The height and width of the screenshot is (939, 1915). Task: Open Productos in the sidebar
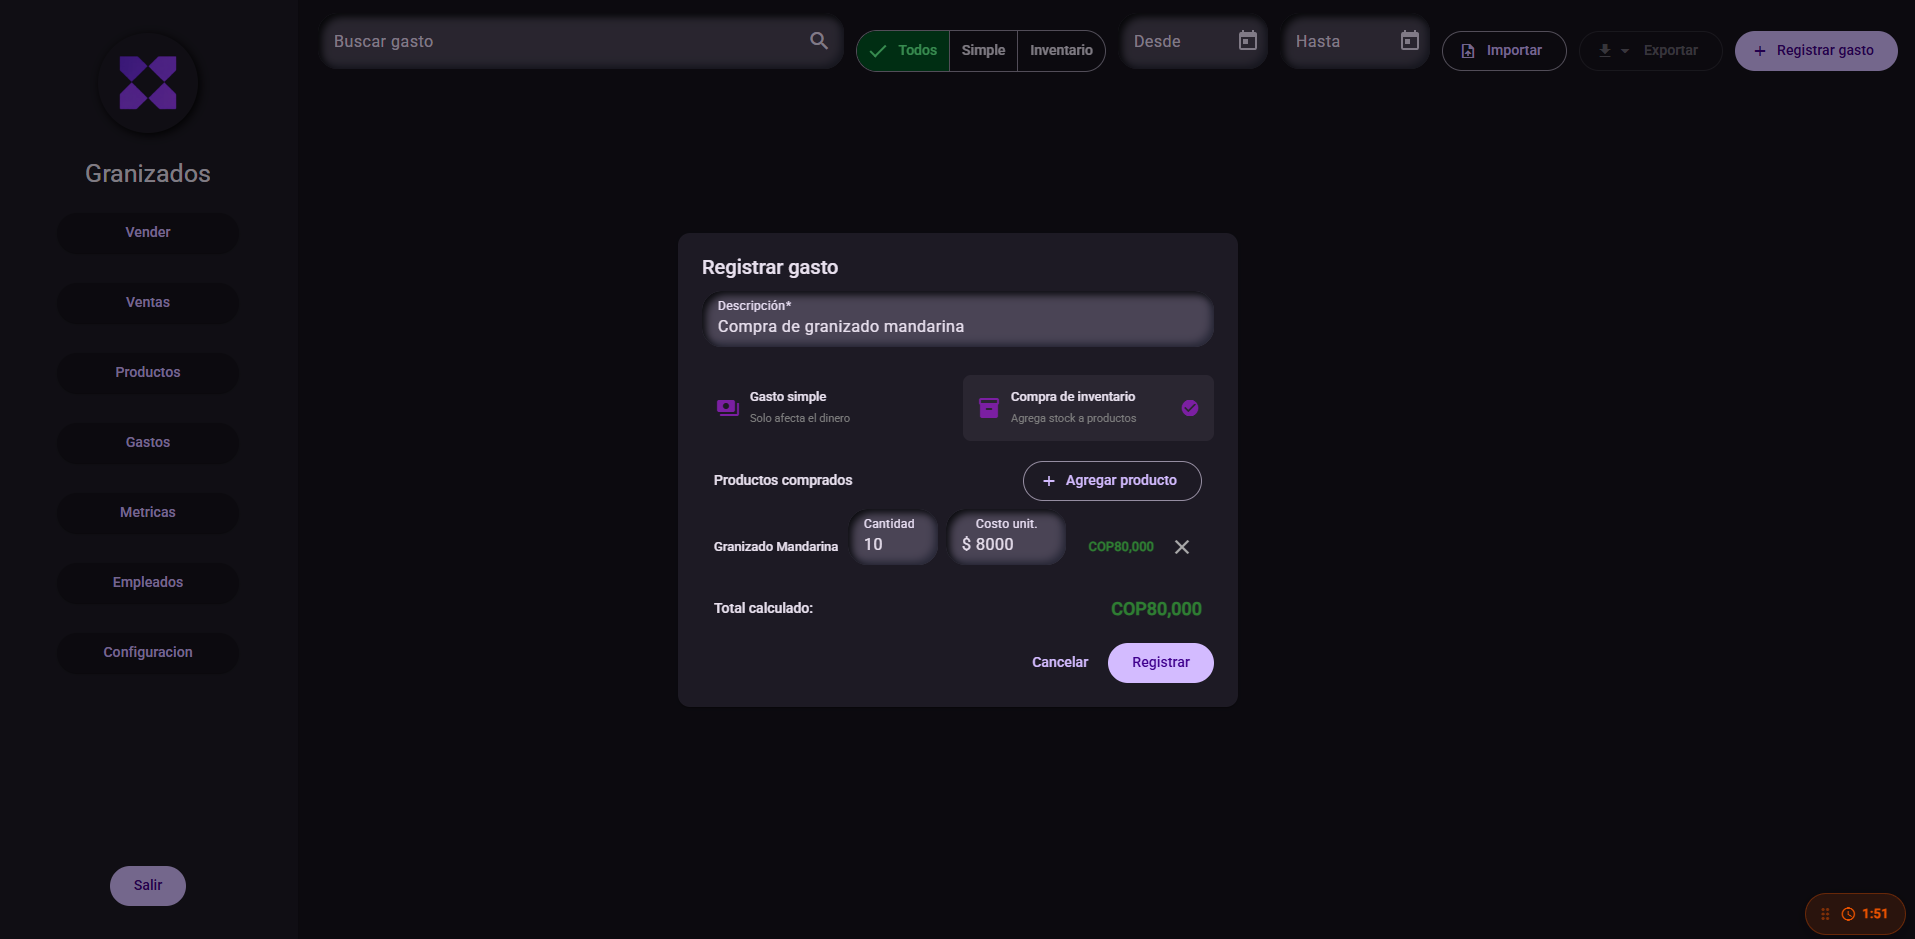(x=148, y=373)
